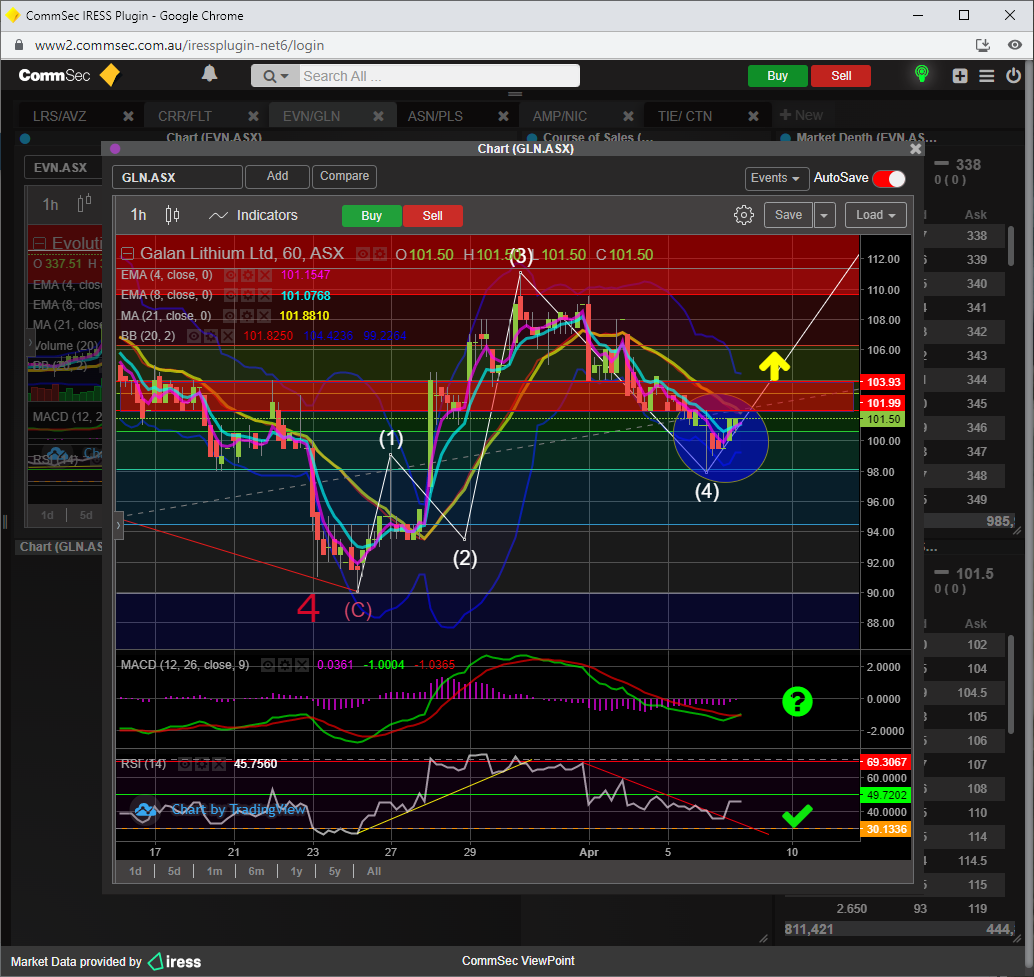Switch to the EVN/GLN tab

pos(312,116)
